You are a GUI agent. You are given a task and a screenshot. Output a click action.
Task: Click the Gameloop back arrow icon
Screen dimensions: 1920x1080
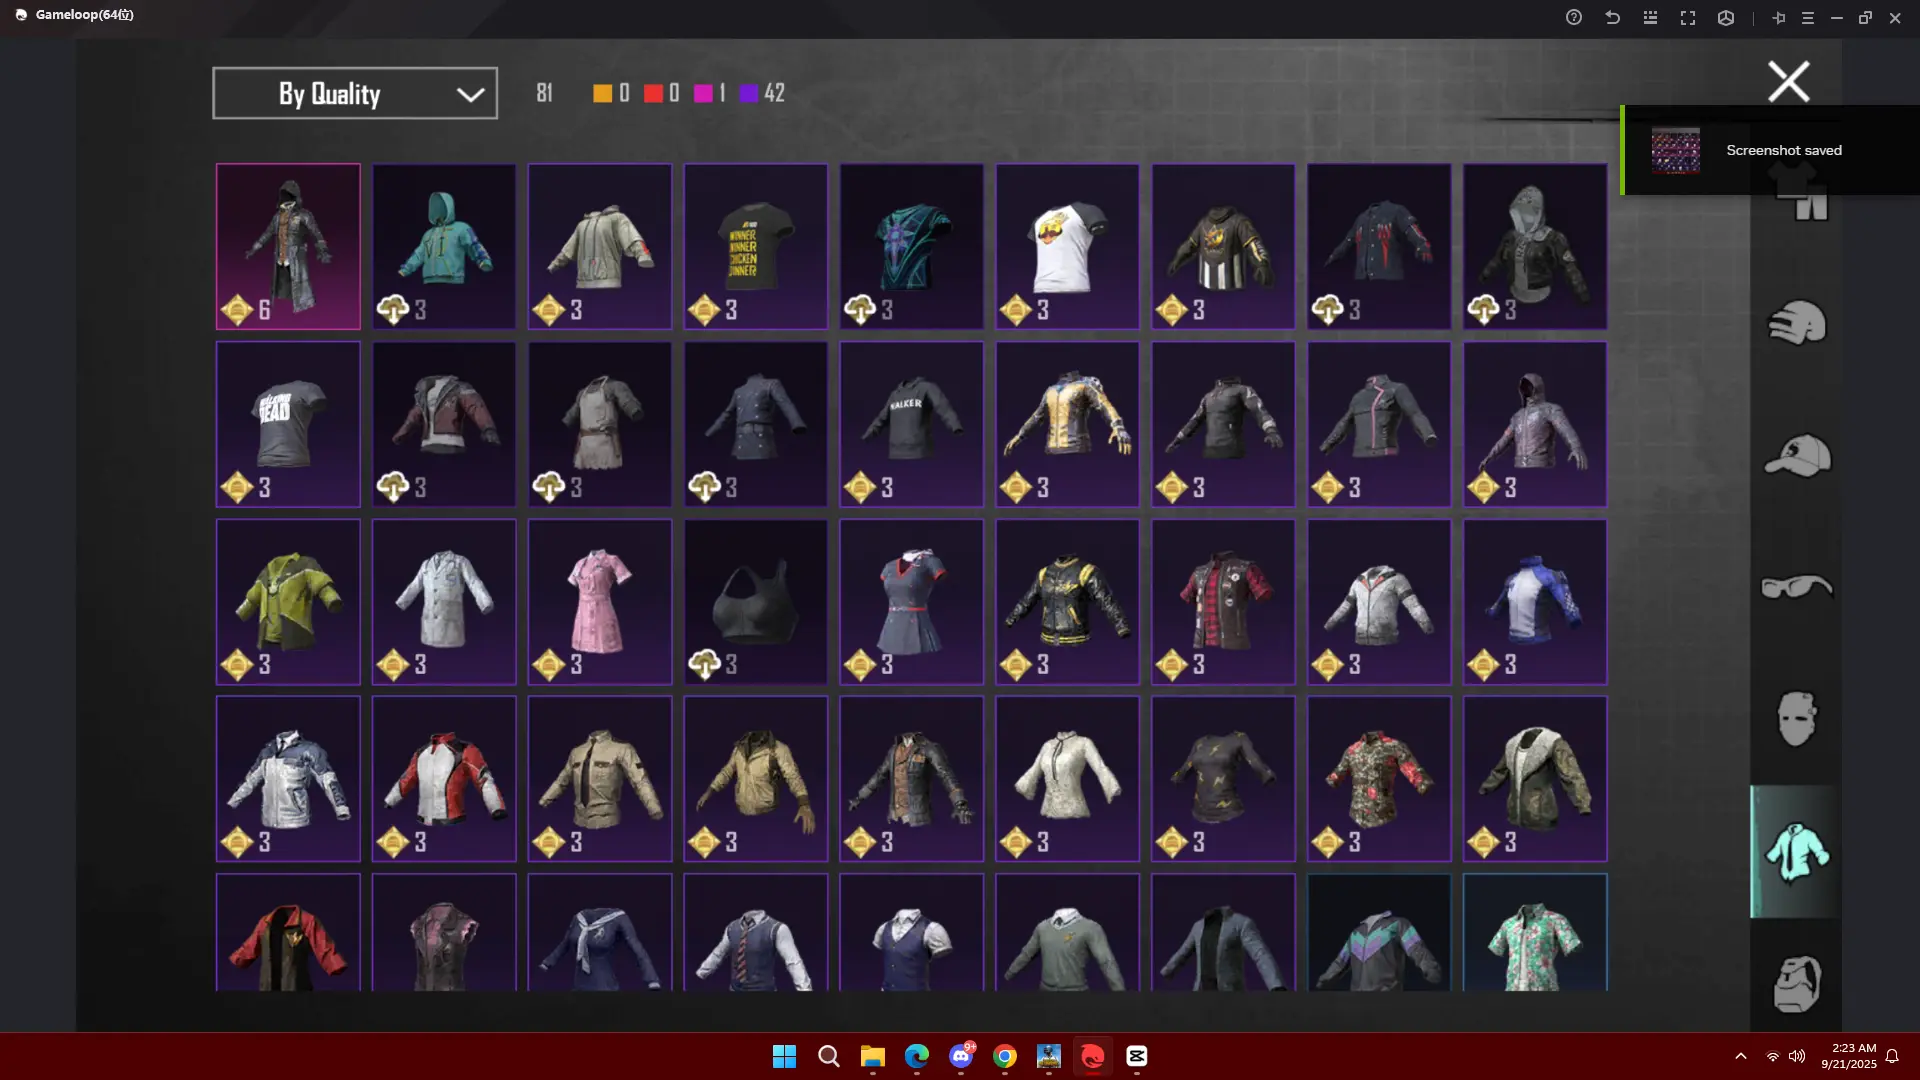(1612, 18)
